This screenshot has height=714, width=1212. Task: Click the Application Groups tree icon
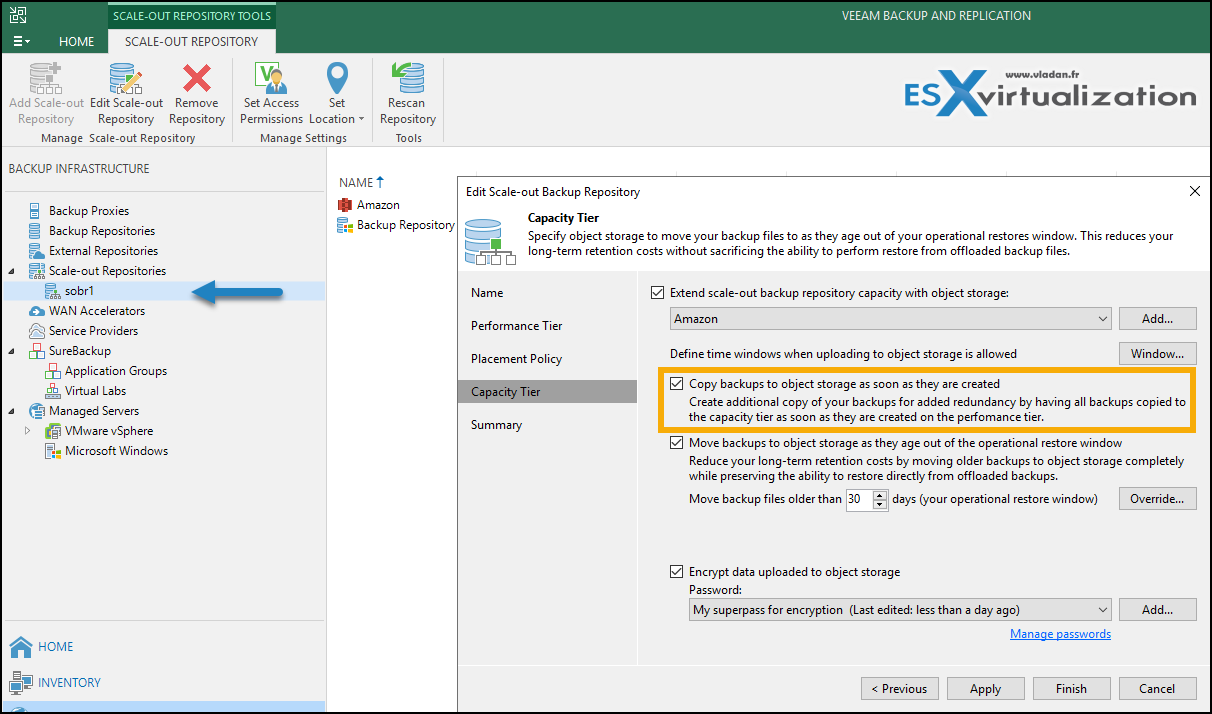pos(52,371)
